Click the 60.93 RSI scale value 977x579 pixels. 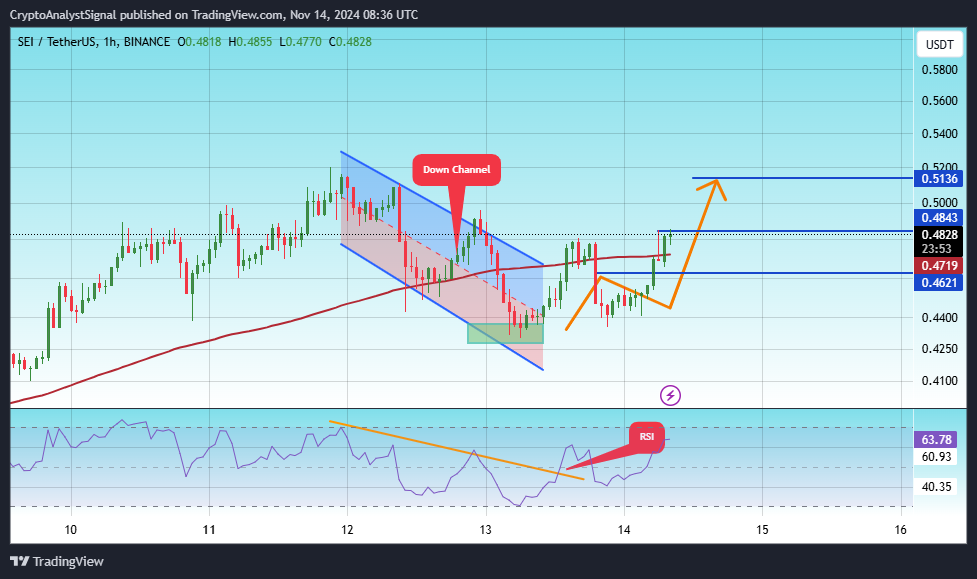coord(936,457)
